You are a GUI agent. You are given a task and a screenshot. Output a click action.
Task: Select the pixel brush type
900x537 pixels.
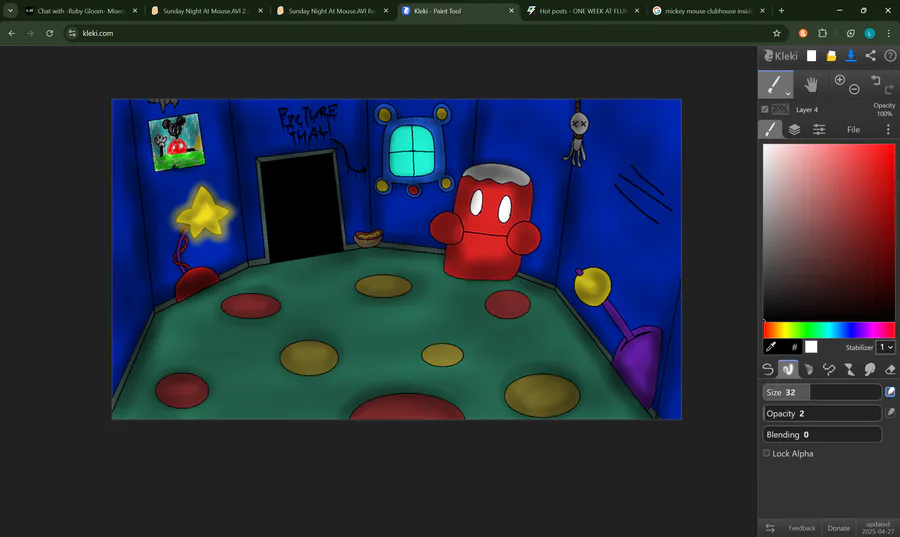(829, 369)
